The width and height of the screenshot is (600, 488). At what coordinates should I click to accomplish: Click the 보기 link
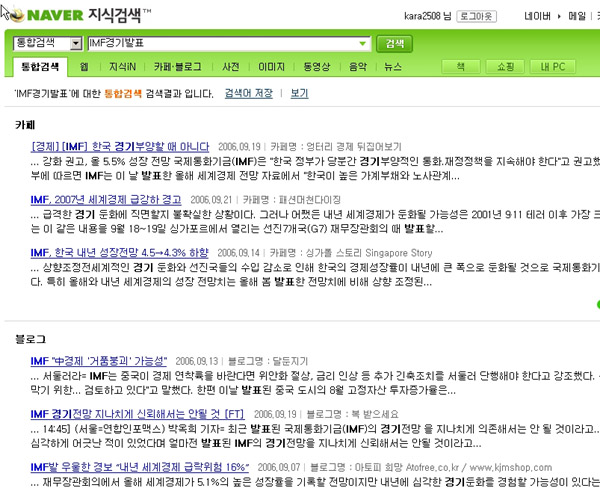[299, 93]
